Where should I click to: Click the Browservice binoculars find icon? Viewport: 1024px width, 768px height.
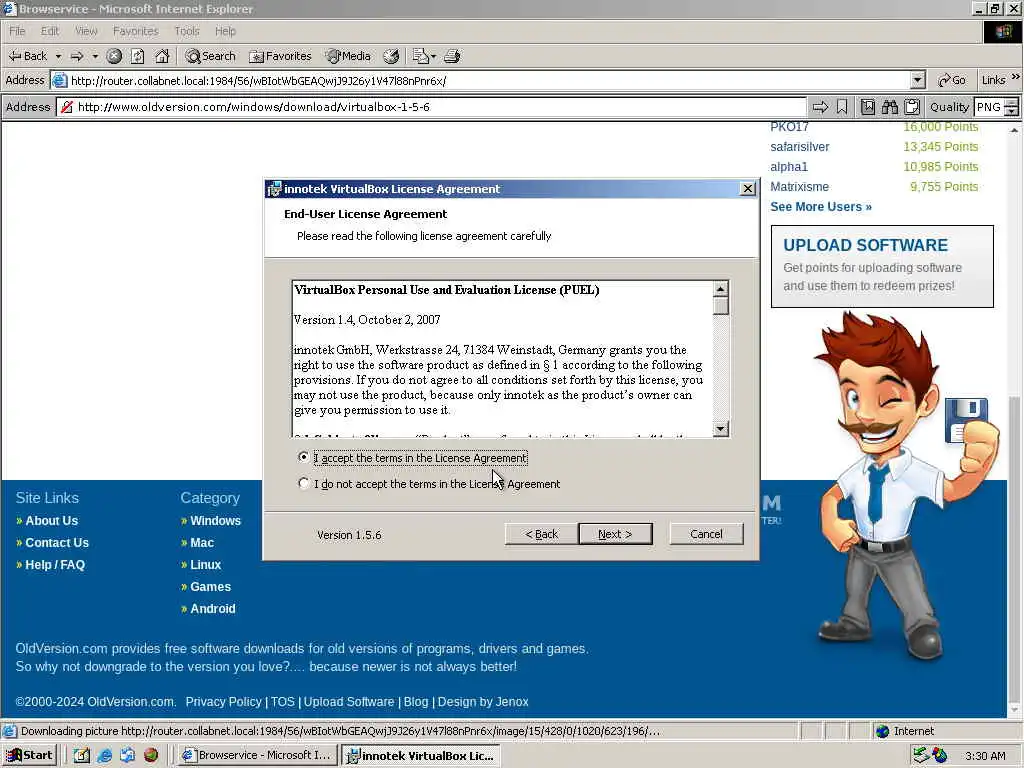[x=889, y=107]
